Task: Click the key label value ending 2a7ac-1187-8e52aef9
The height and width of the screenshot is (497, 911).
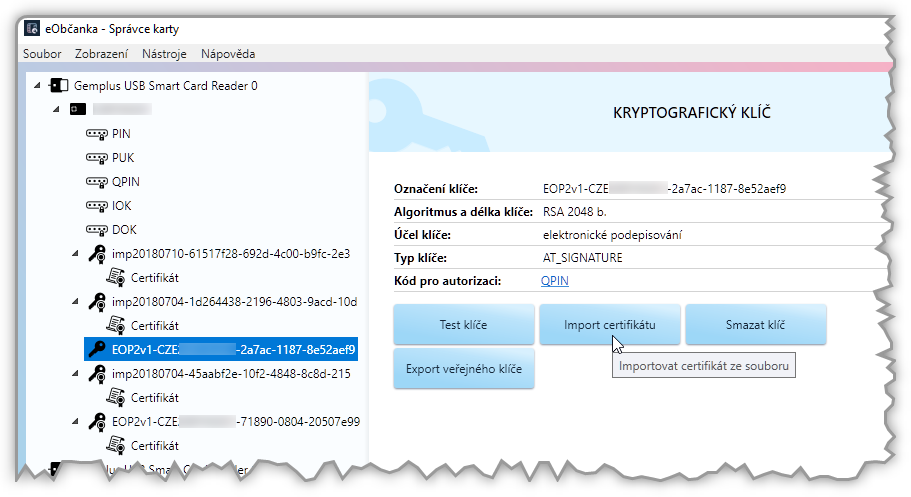Action: coord(664,189)
